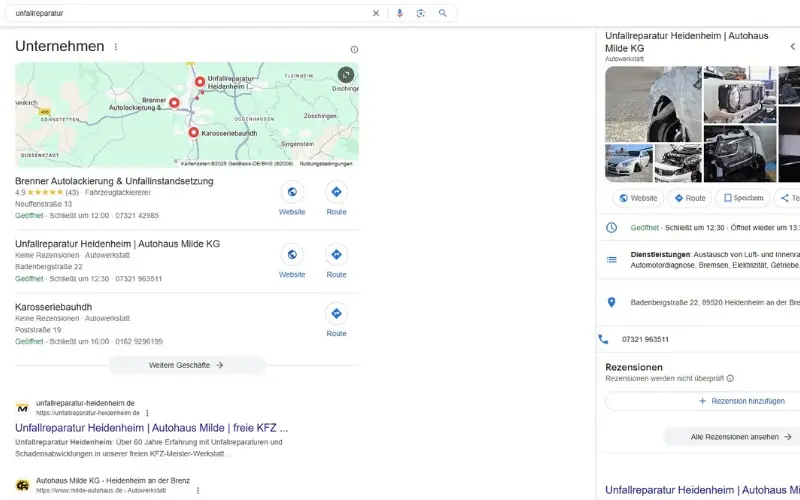Viewport: 800px width, 500px height.
Task: Select the Karosseriebauhdh map pin
Action: point(193,133)
